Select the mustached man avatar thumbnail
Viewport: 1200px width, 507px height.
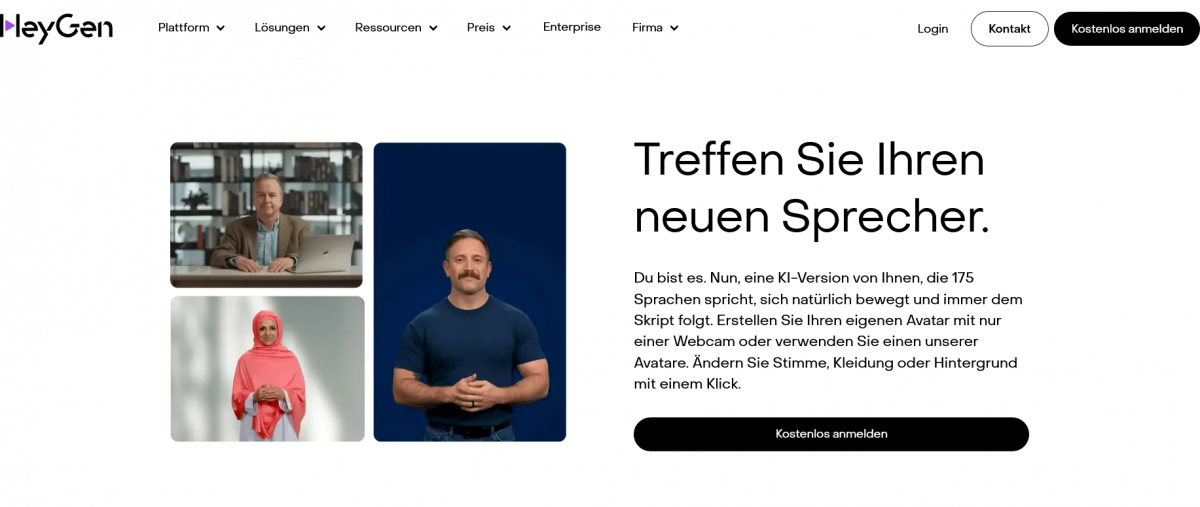point(470,292)
